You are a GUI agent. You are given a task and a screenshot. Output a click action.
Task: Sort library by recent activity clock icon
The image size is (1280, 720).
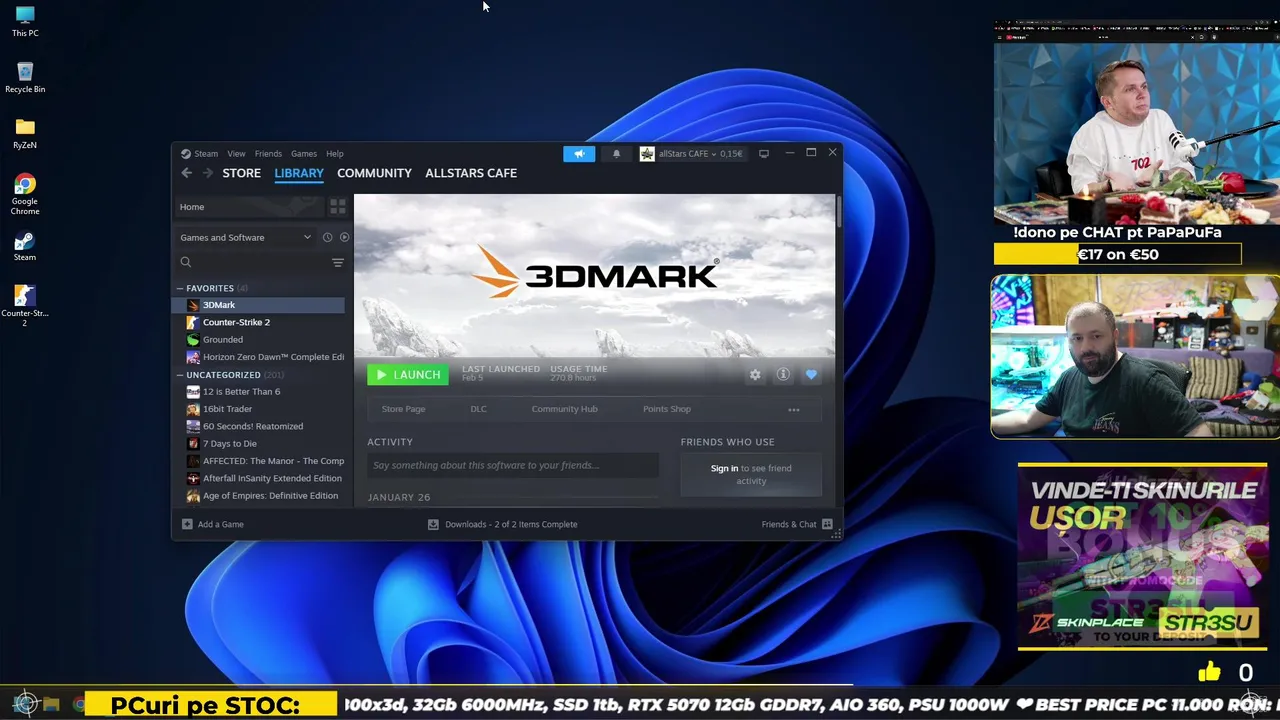327,237
